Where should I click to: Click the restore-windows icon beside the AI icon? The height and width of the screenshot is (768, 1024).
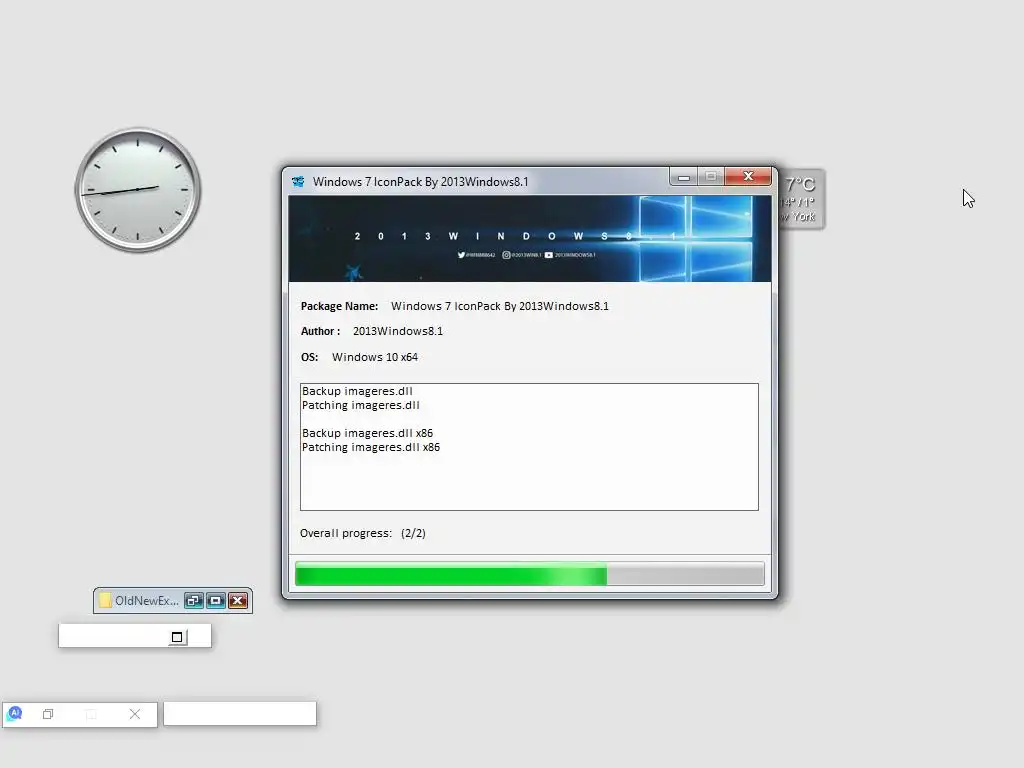pyautogui.click(x=48, y=714)
